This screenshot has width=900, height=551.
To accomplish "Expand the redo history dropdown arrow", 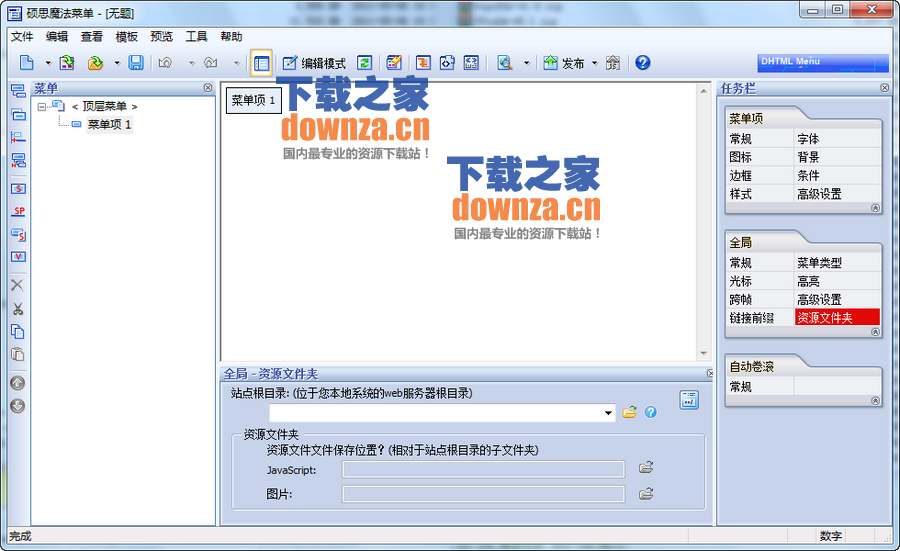I will pos(236,63).
